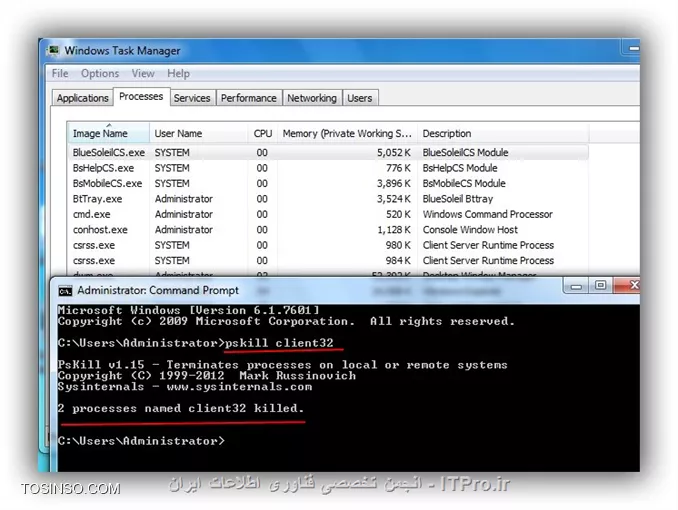Click Administrator user name in the BtTray.exe row
This screenshot has height=510, width=678.
[184, 199]
